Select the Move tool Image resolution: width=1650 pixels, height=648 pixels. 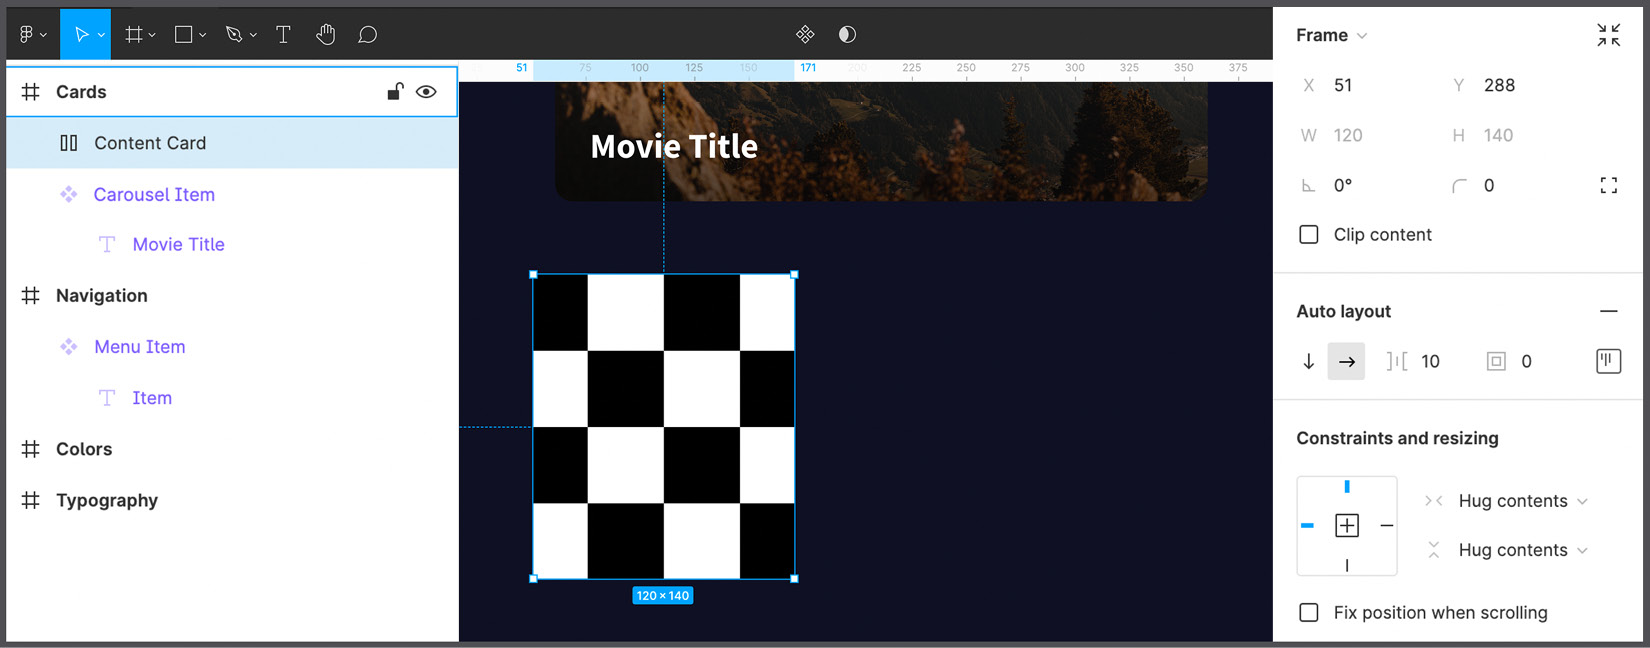(x=81, y=34)
